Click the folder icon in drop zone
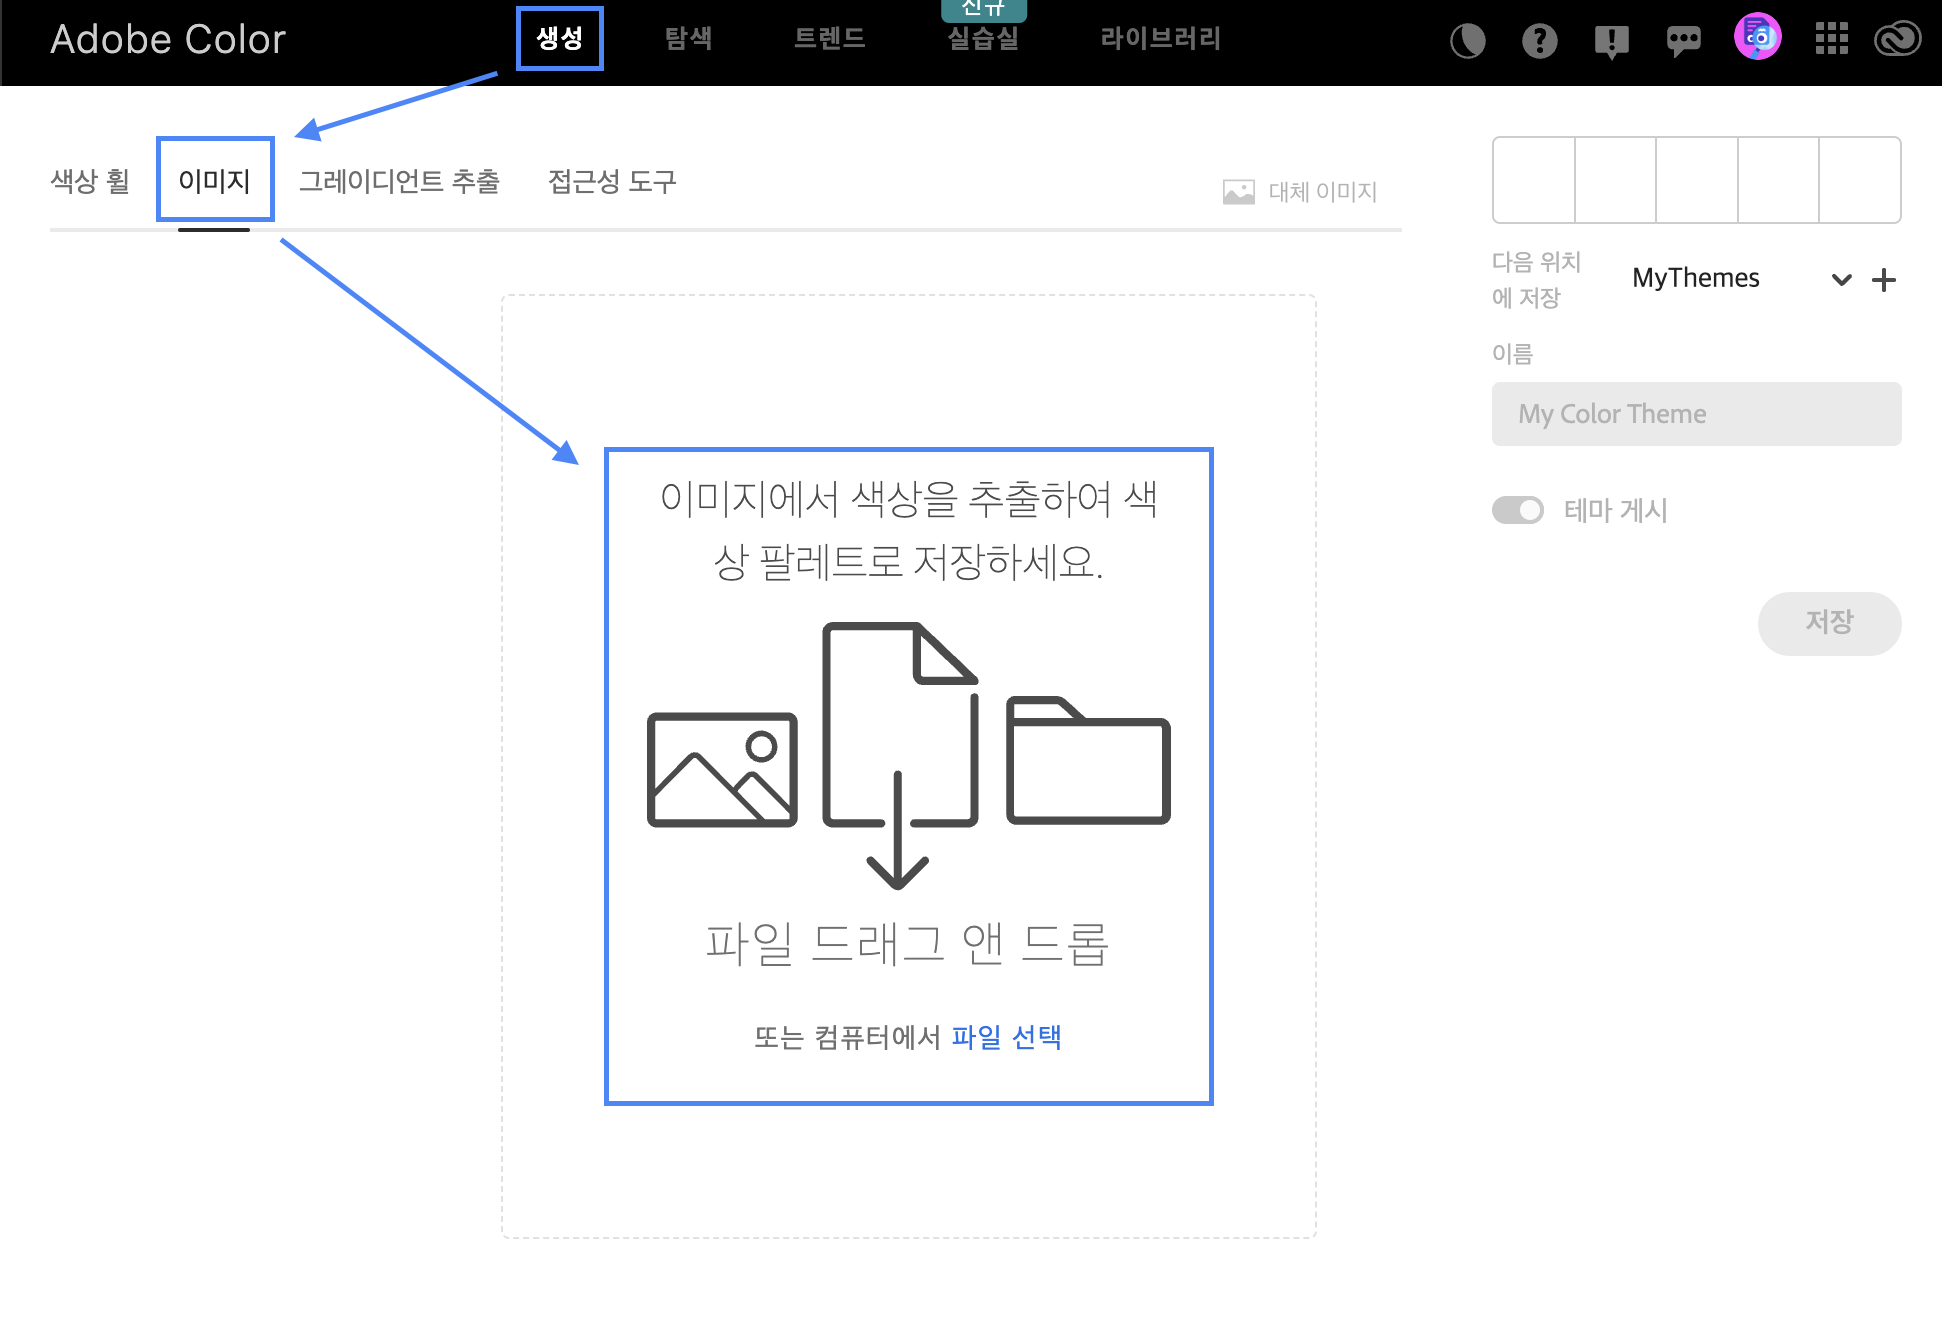This screenshot has height=1334, width=1942. click(1088, 760)
